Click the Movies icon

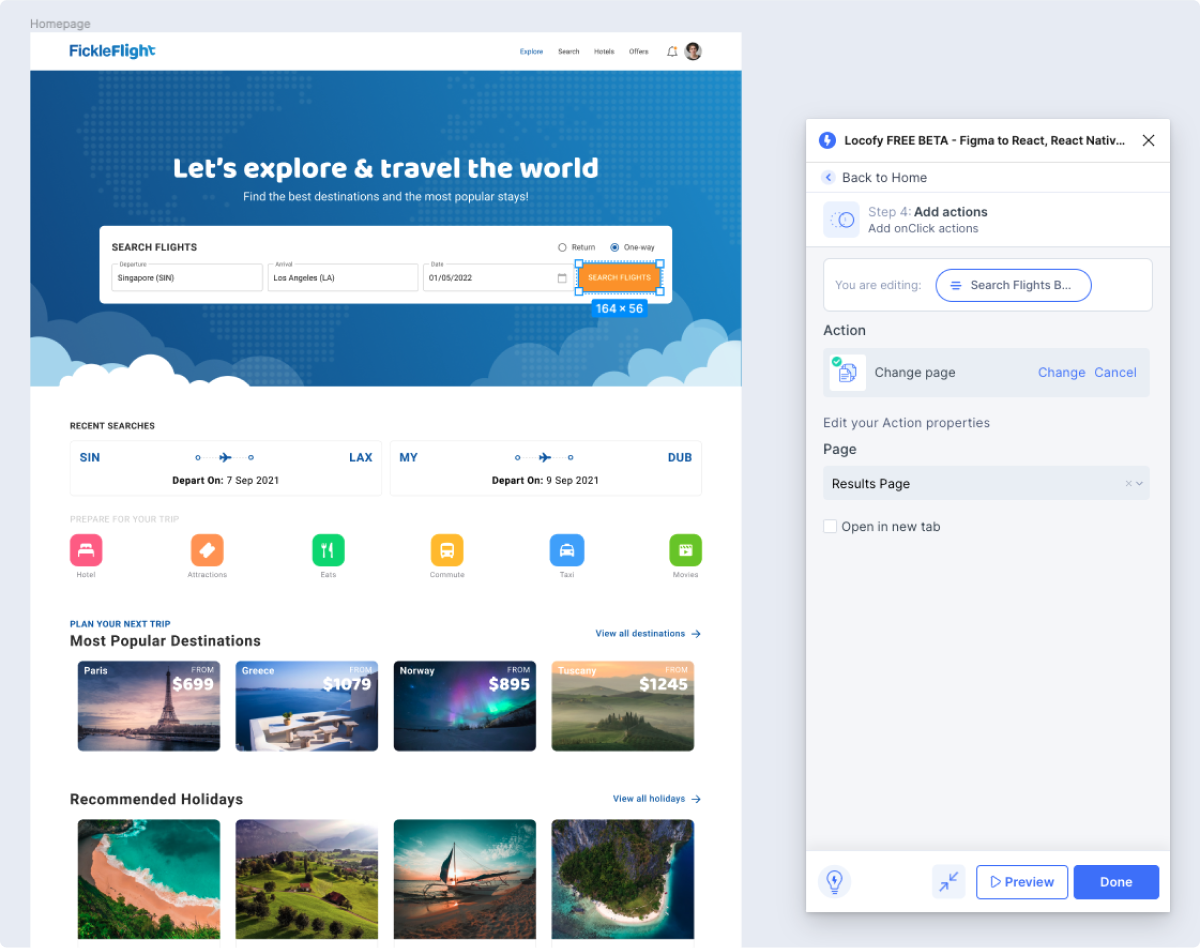[x=686, y=549]
